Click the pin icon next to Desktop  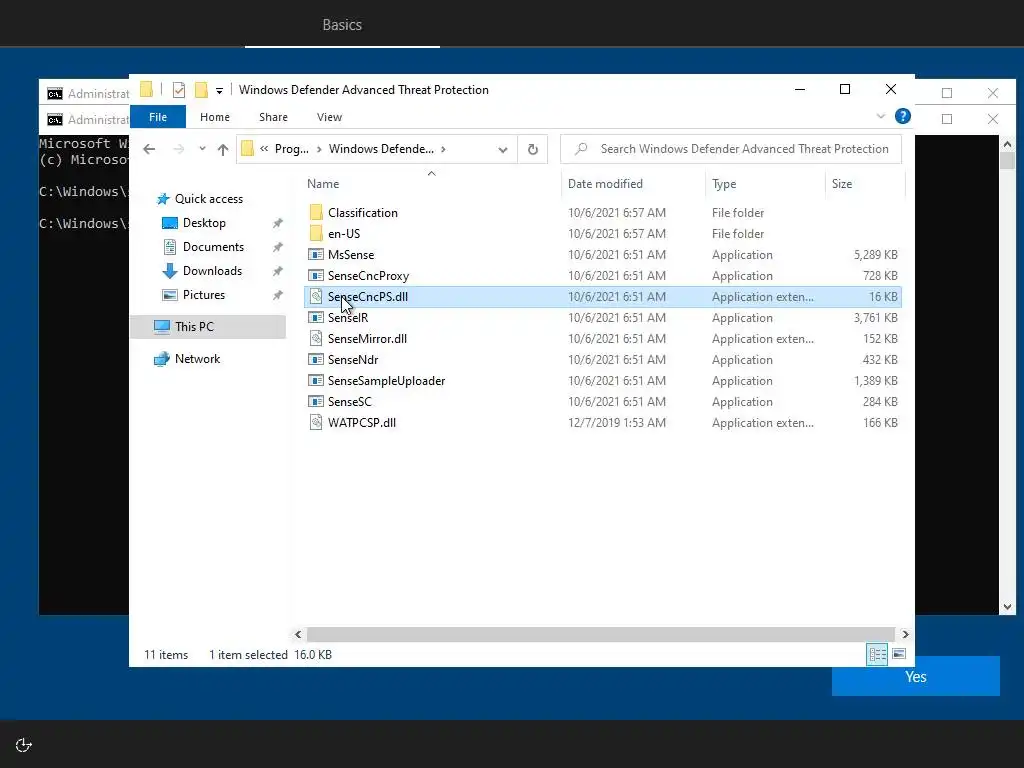[278, 223]
